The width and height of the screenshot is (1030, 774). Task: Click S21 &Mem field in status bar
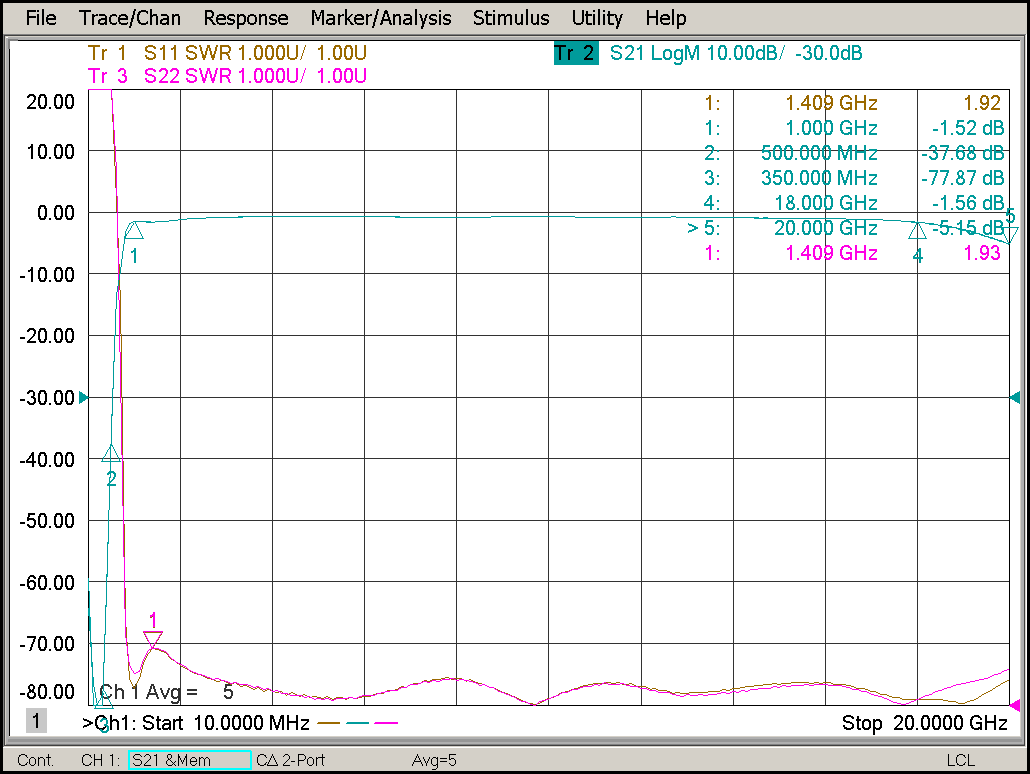[x=189, y=761]
